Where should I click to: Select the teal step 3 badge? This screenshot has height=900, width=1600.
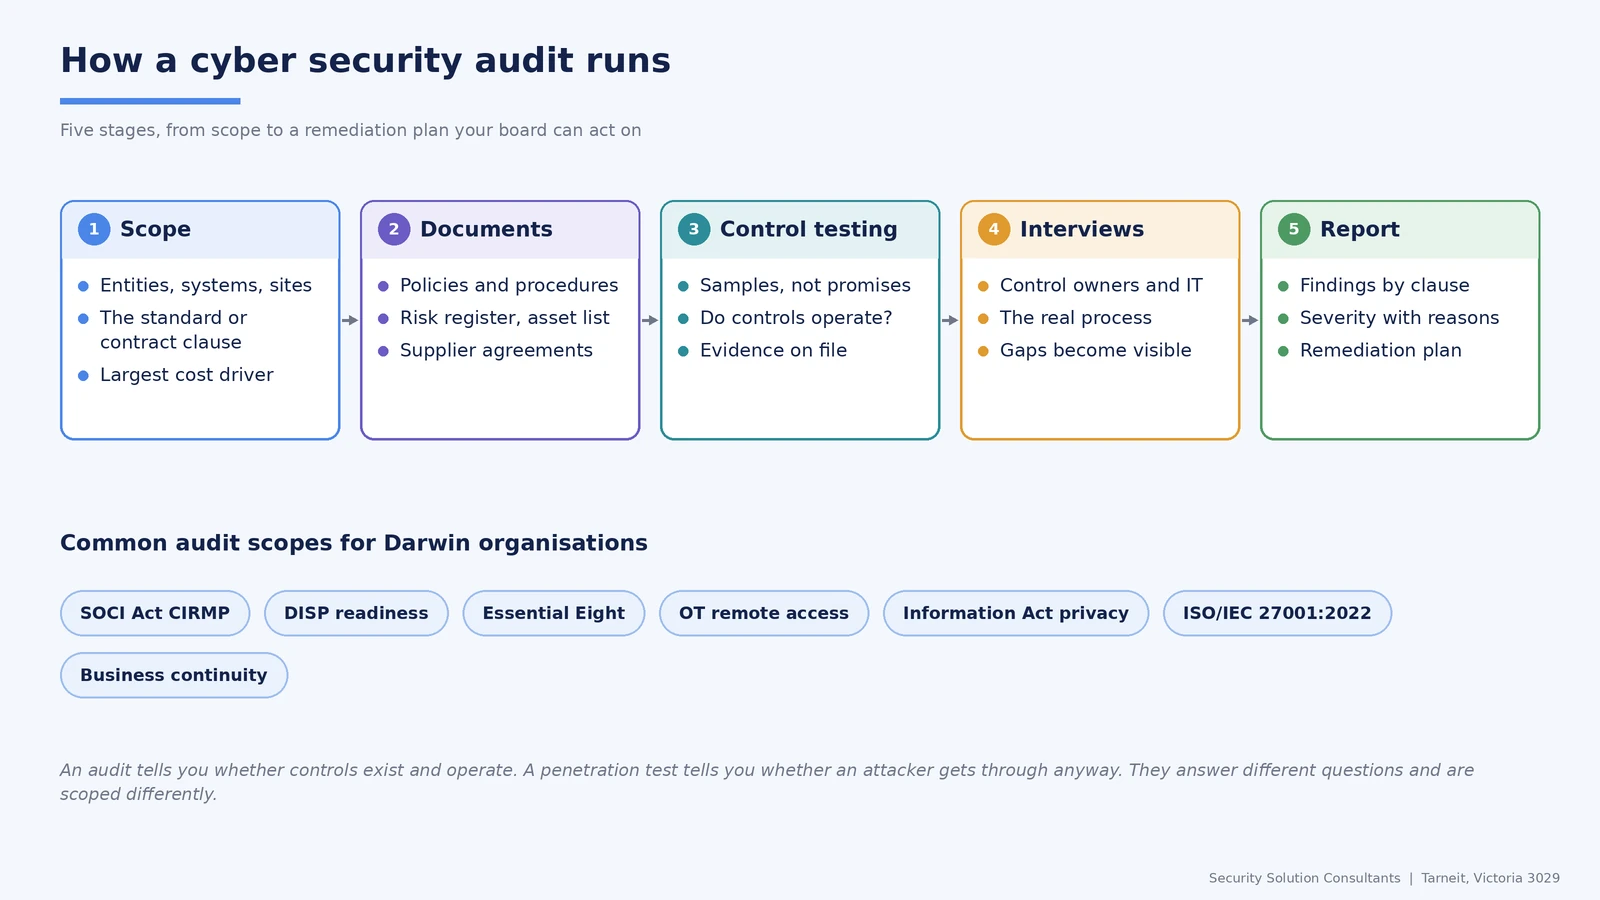coord(694,229)
